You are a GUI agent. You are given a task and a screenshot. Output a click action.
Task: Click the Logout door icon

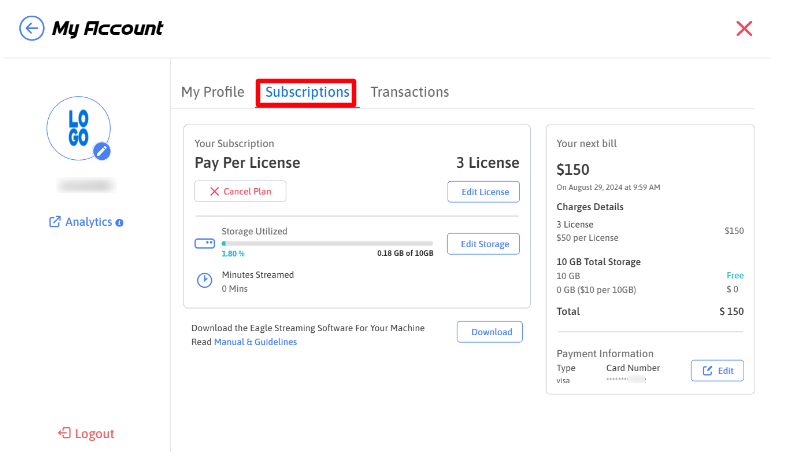pos(64,434)
